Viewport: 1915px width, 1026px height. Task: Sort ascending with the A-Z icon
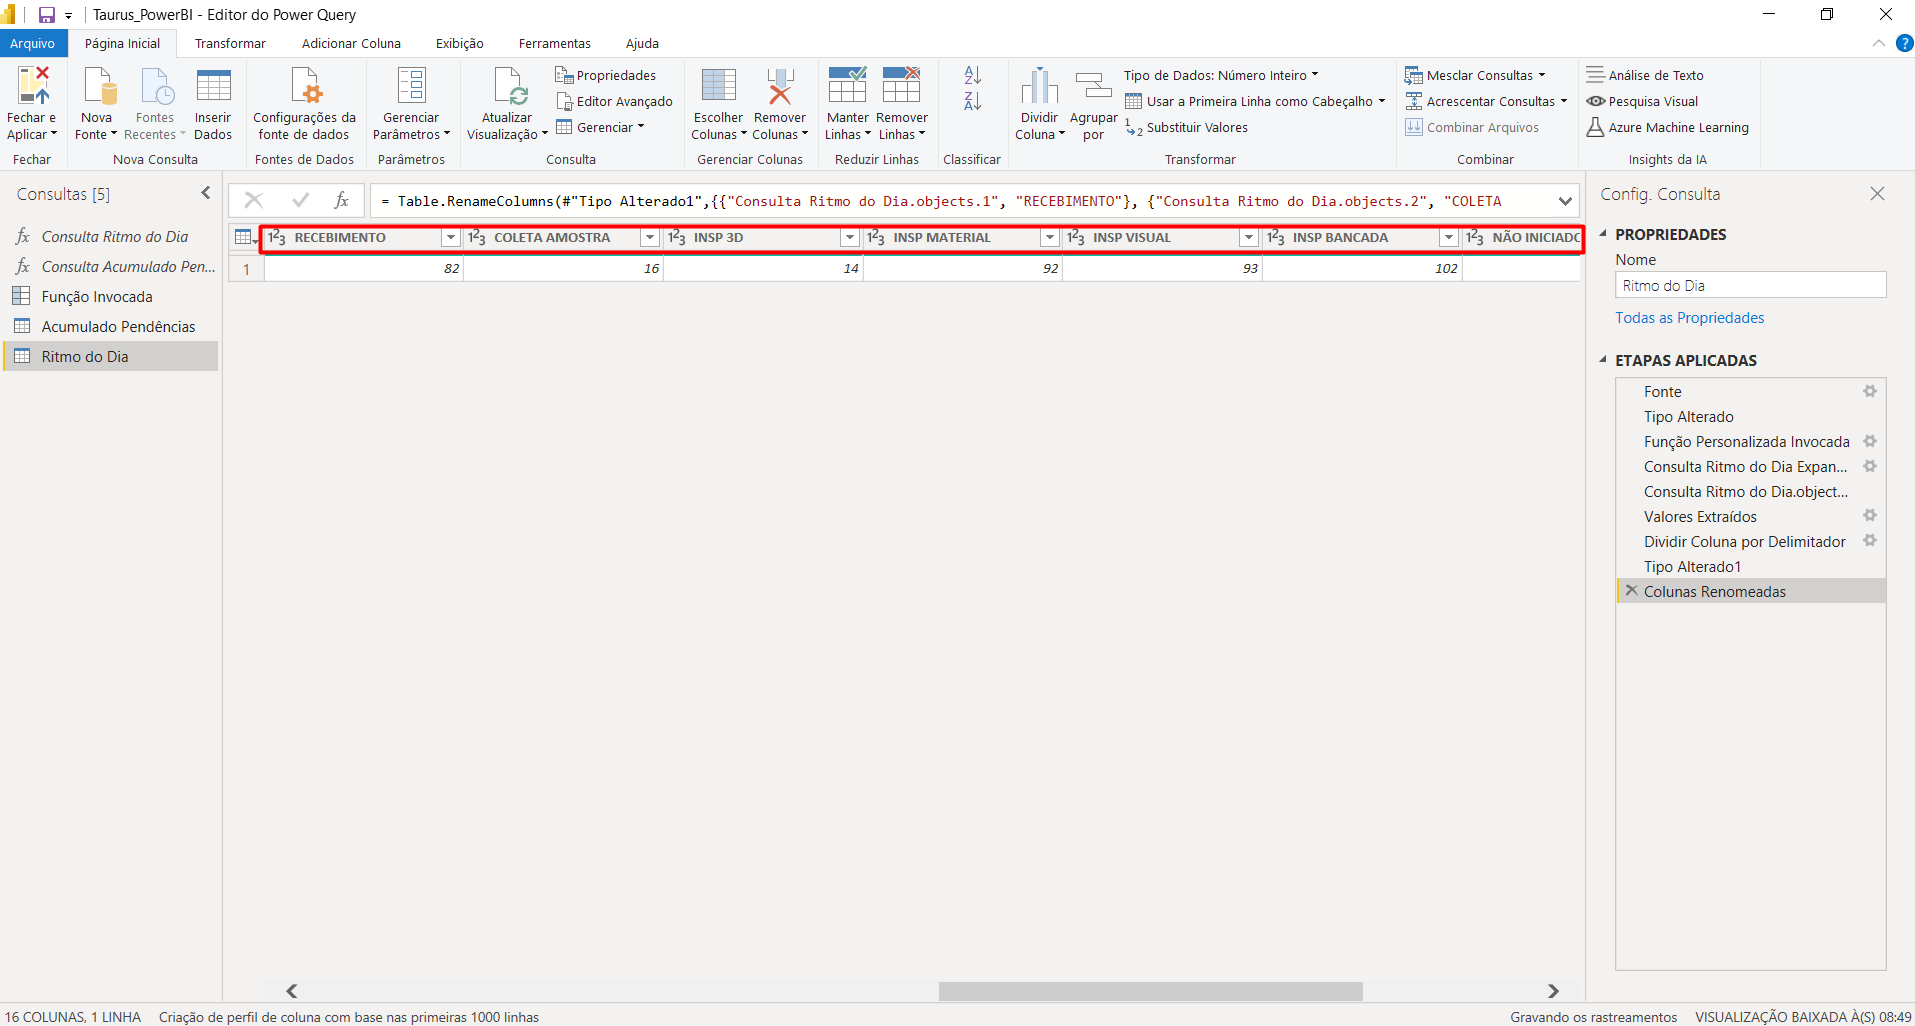[x=973, y=75]
